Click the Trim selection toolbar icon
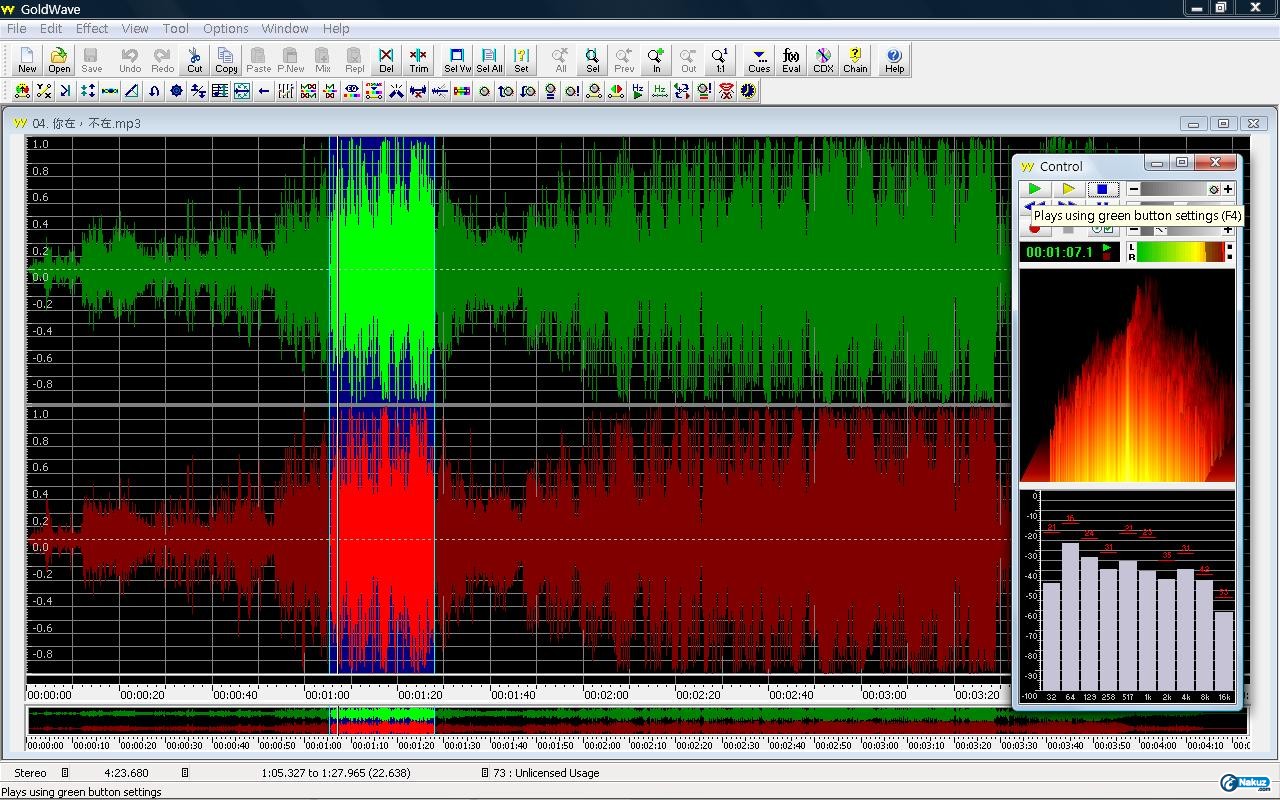This screenshot has width=1280, height=800. coord(418,60)
